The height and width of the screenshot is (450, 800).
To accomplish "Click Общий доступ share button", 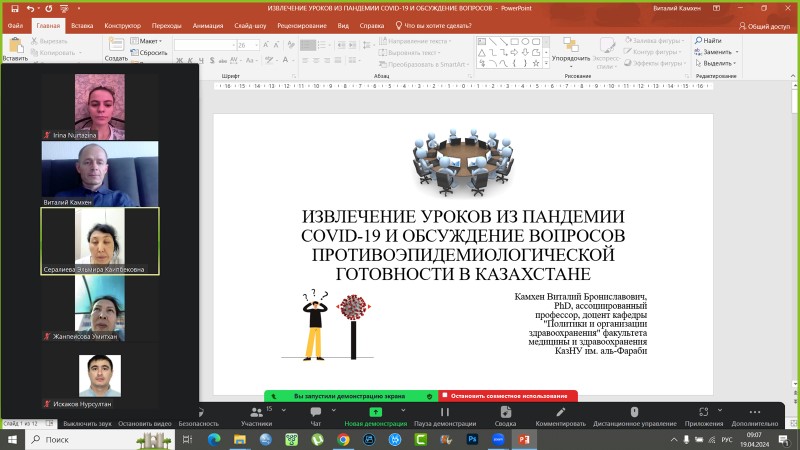I will (764, 26).
